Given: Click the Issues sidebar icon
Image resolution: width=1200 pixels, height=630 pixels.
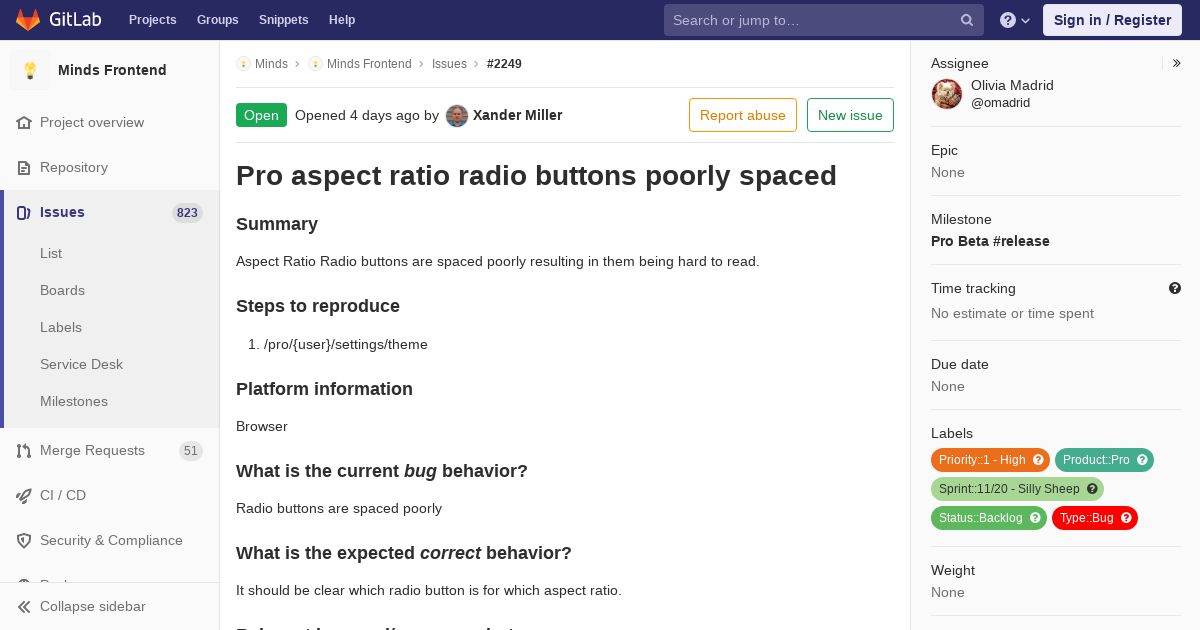Looking at the screenshot, I should tap(24, 212).
